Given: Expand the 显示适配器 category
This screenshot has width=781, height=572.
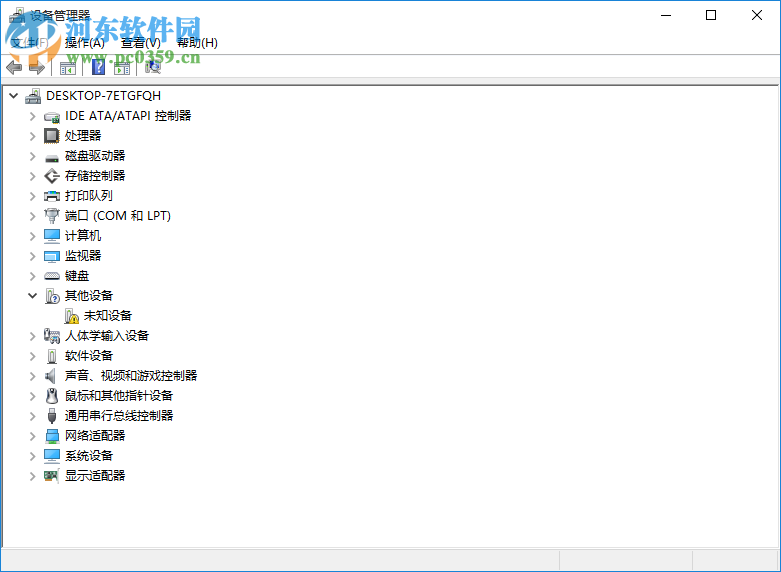Looking at the screenshot, I should [x=33, y=476].
